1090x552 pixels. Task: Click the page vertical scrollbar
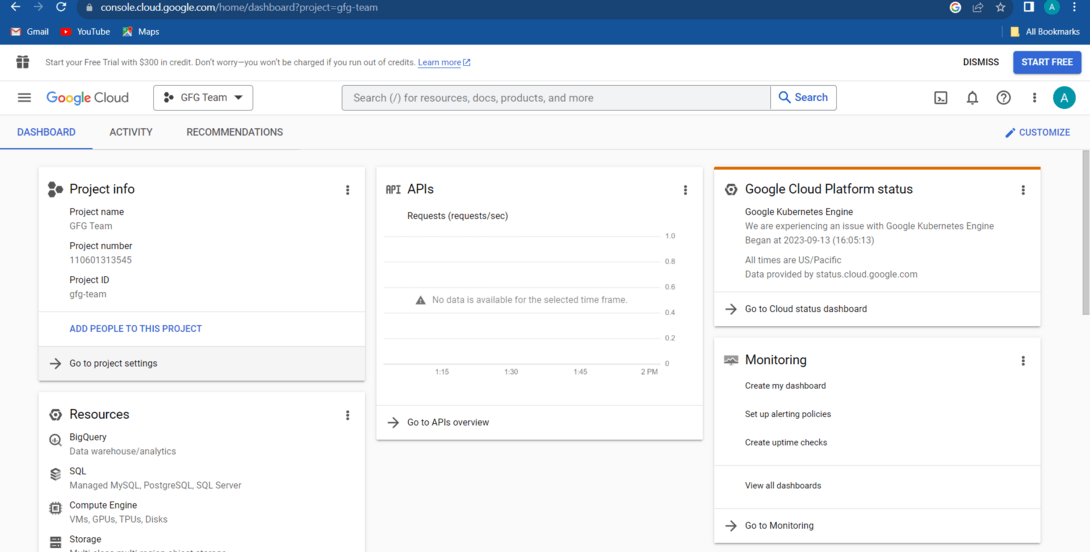pyautogui.click(x=1085, y=230)
